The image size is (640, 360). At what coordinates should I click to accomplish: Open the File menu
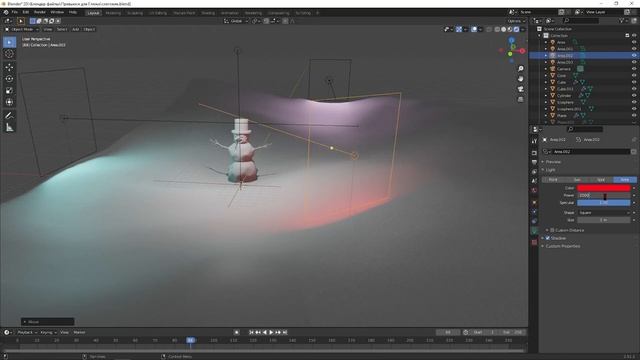(x=14, y=12)
